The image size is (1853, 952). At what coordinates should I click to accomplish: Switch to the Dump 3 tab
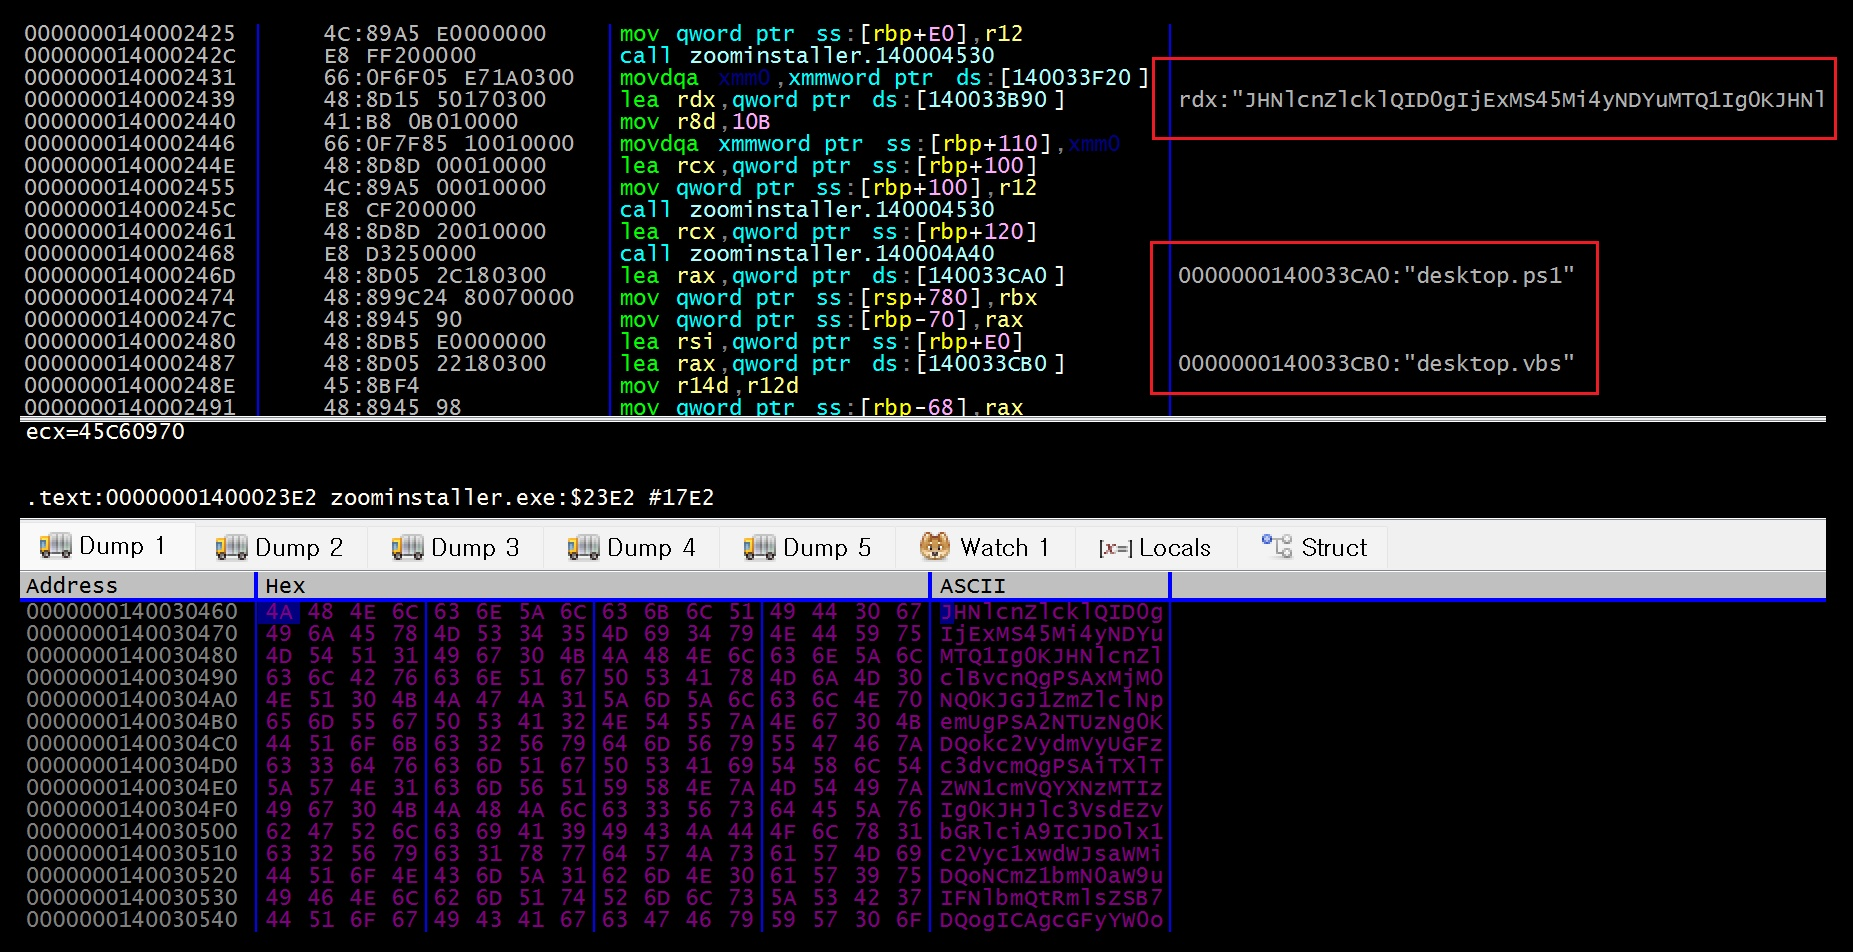(x=455, y=547)
